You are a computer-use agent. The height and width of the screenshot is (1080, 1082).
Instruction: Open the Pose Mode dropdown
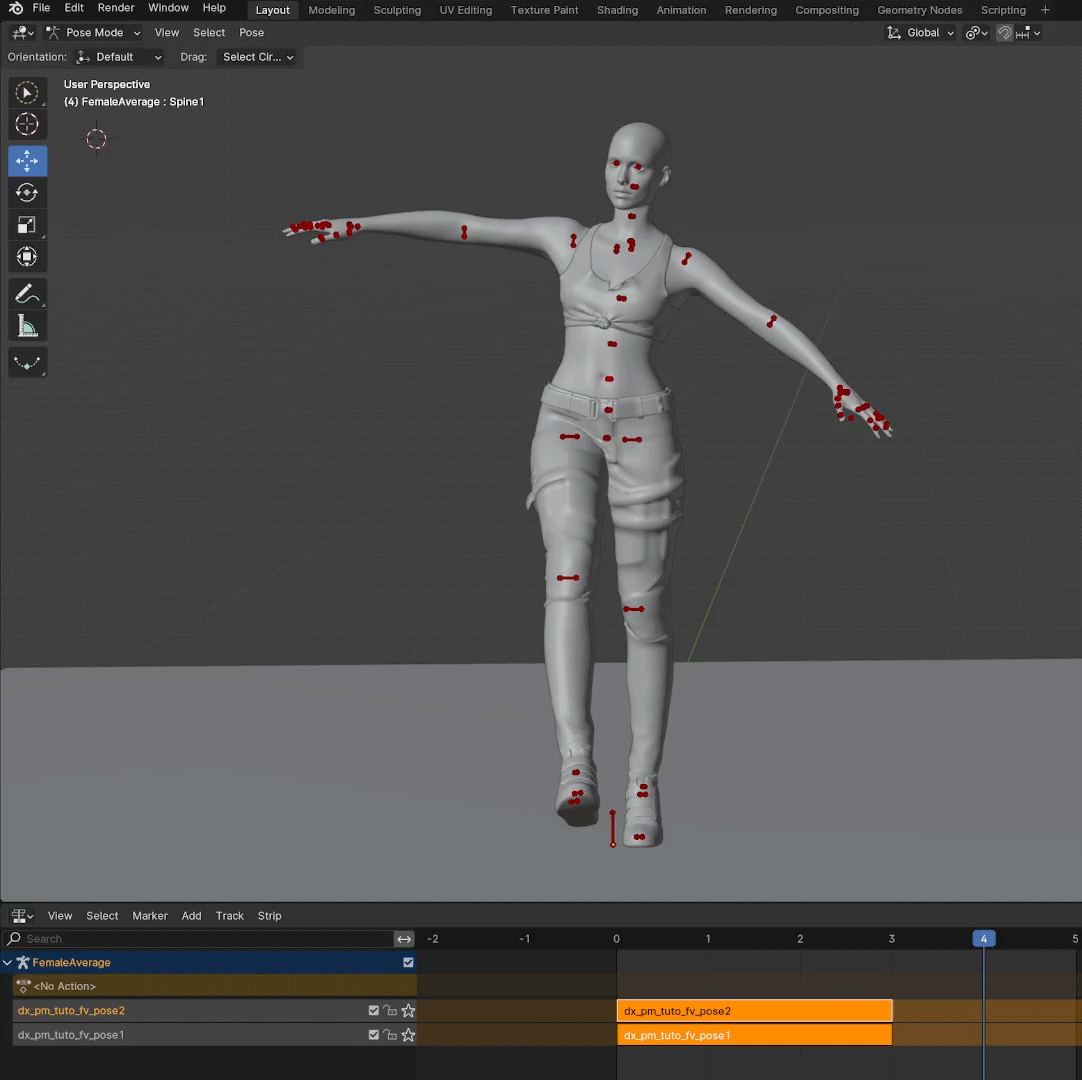(93, 33)
